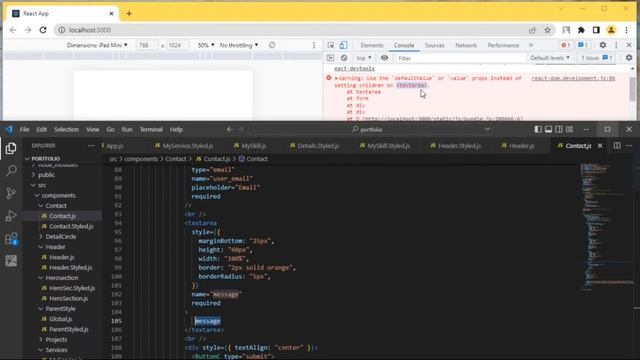Click the DevTools console scrollbar
This screenshot has width=640, height=360.
coord(632,89)
